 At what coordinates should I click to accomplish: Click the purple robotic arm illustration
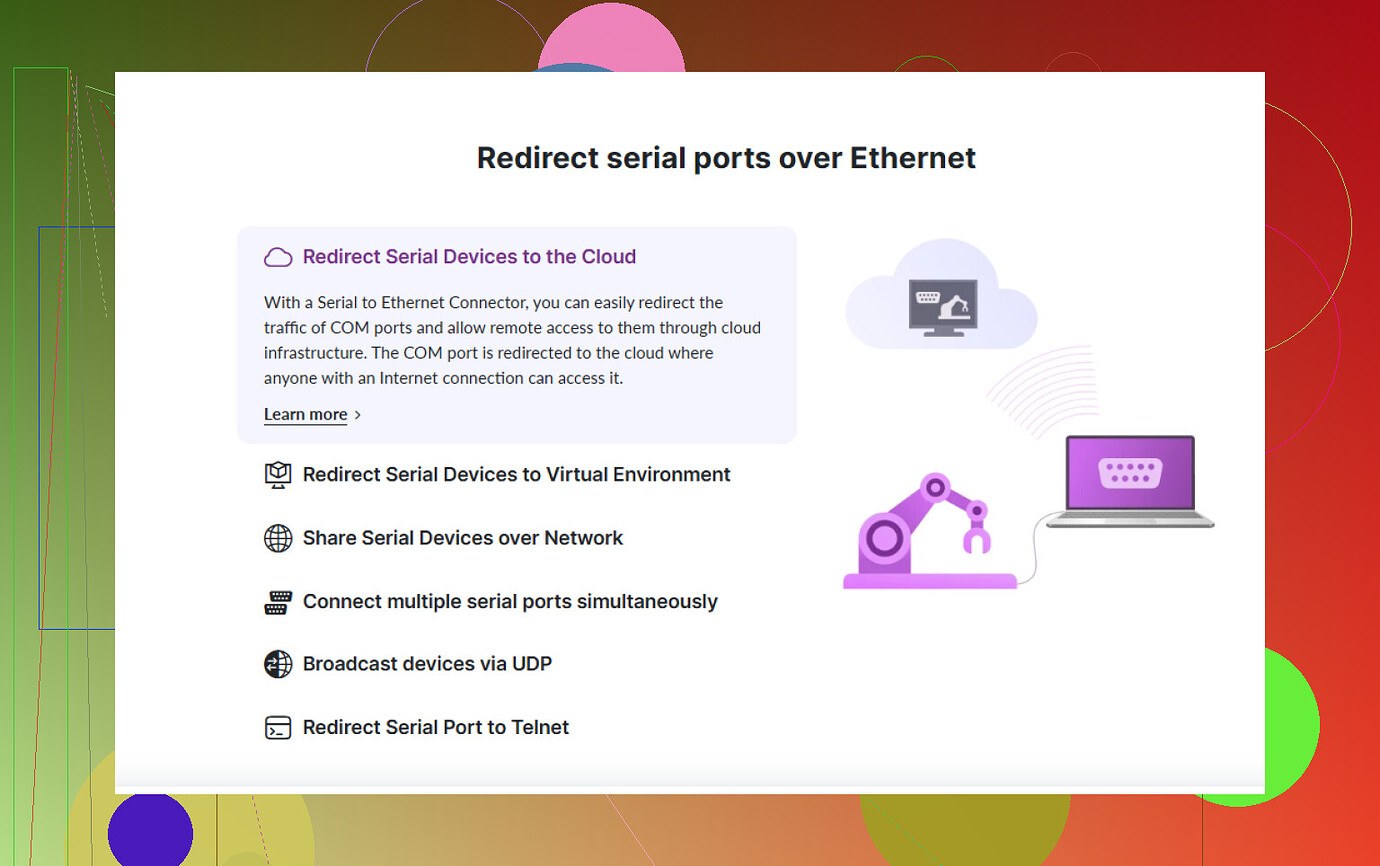point(929,531)
